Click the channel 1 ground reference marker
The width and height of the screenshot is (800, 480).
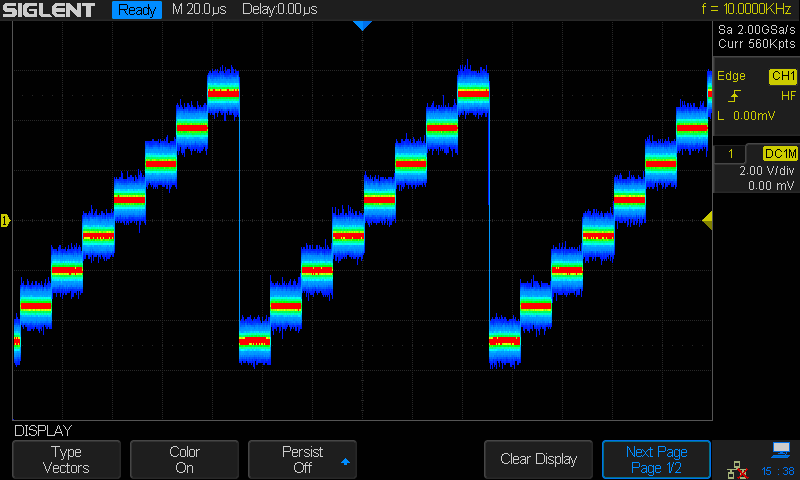click(5, 220)
